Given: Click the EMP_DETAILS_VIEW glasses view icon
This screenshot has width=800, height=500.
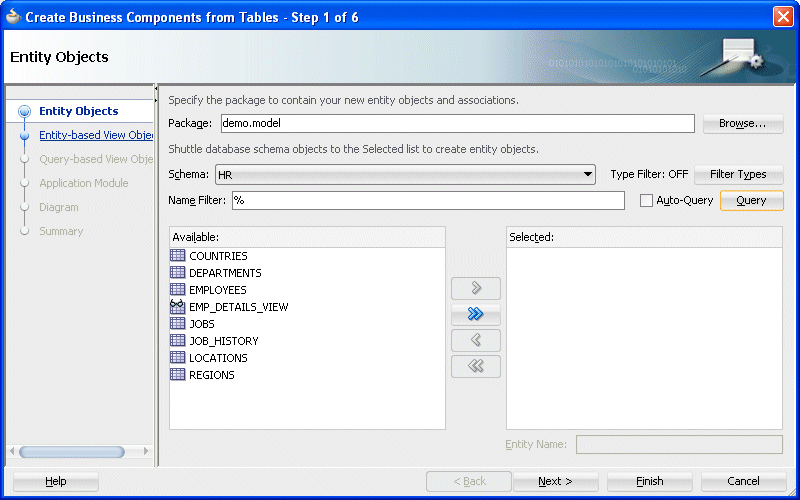Looking at the screenshot, I should coord(178,306).
